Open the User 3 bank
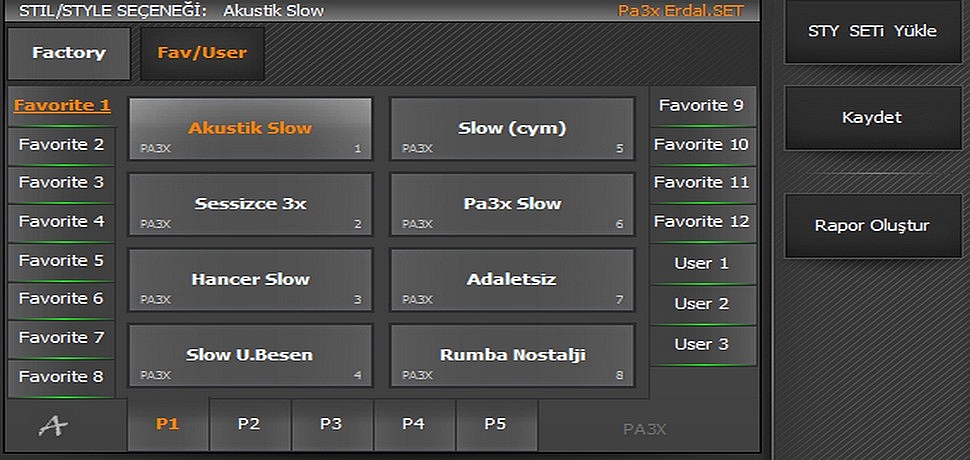This screenshot has width=970, height=460. [x=702, y=346]
